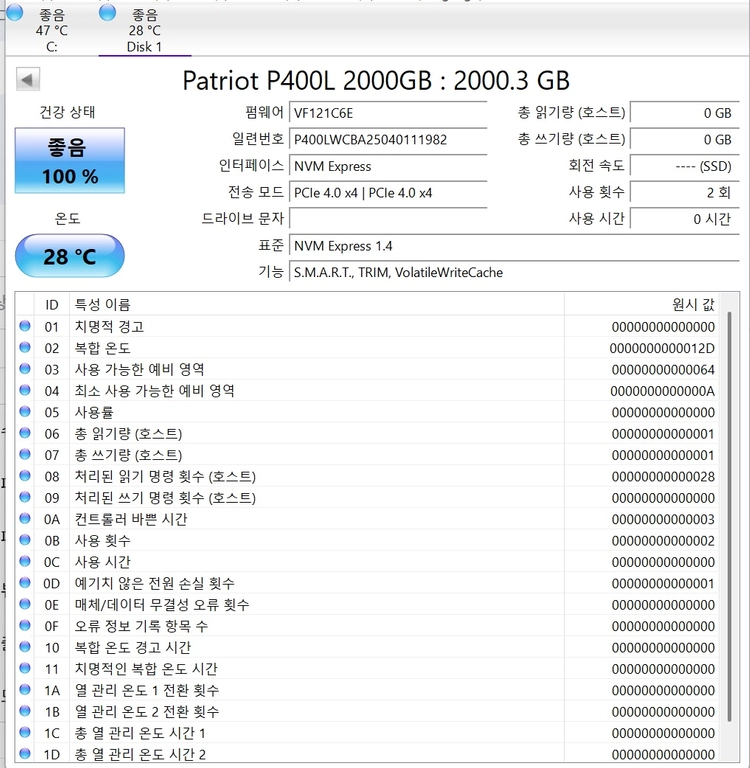
Task: Select row 열 관리 온도 2 전환 횟수
Action: pos(367,712)
